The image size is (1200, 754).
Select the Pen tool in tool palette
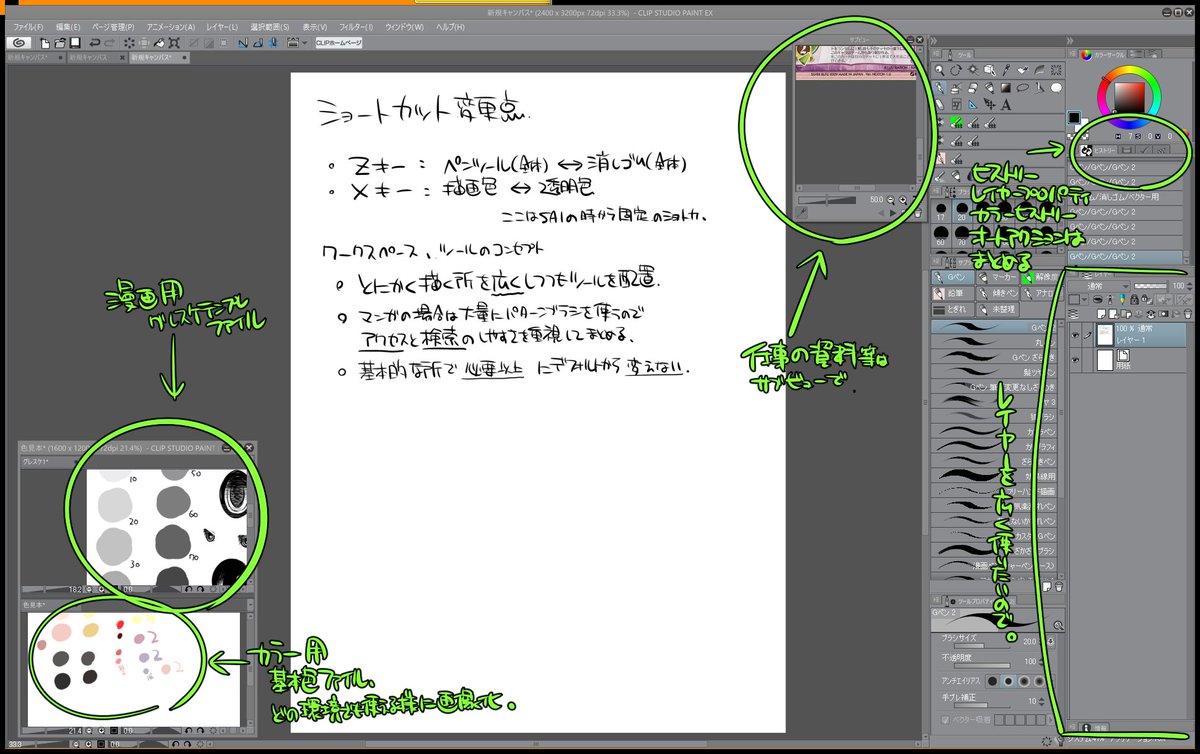(940, 88)
